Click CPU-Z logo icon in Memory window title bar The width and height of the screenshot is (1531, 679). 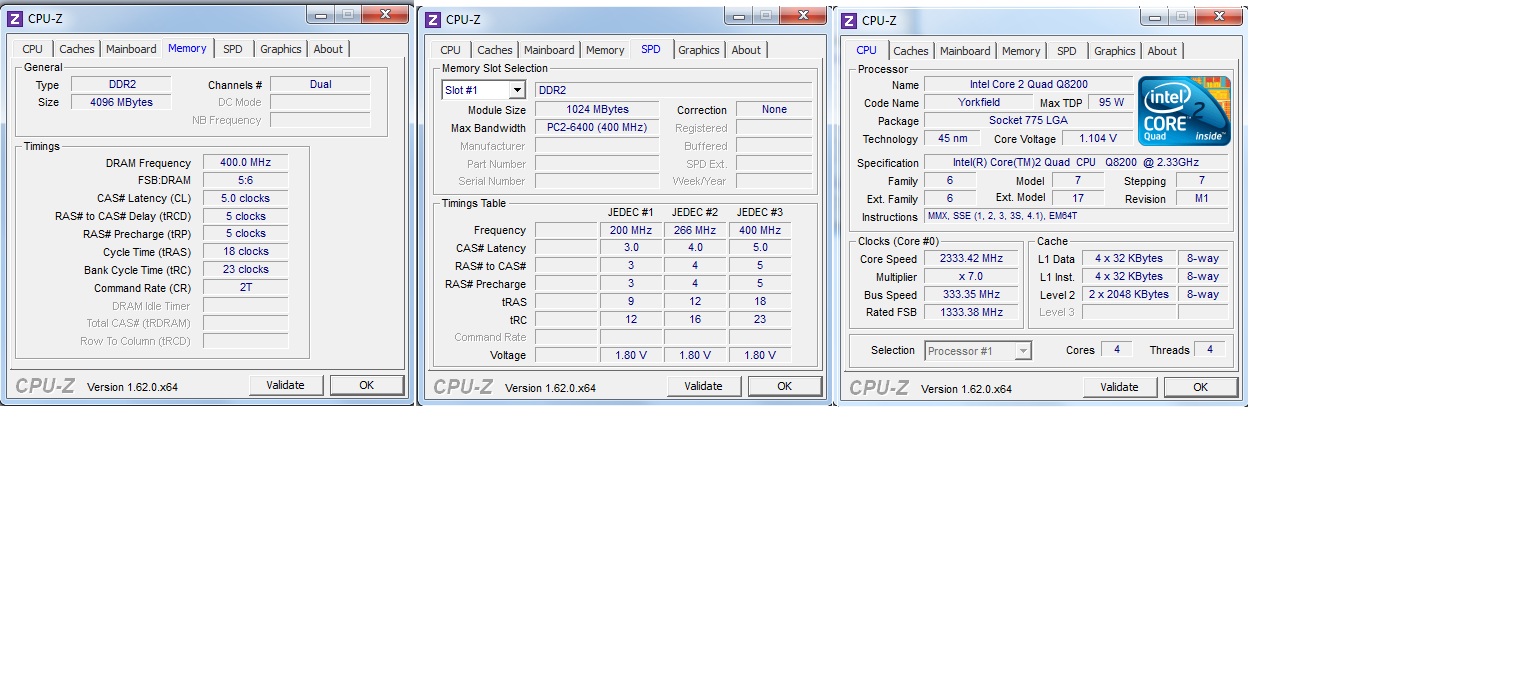[x=15, y=18]
